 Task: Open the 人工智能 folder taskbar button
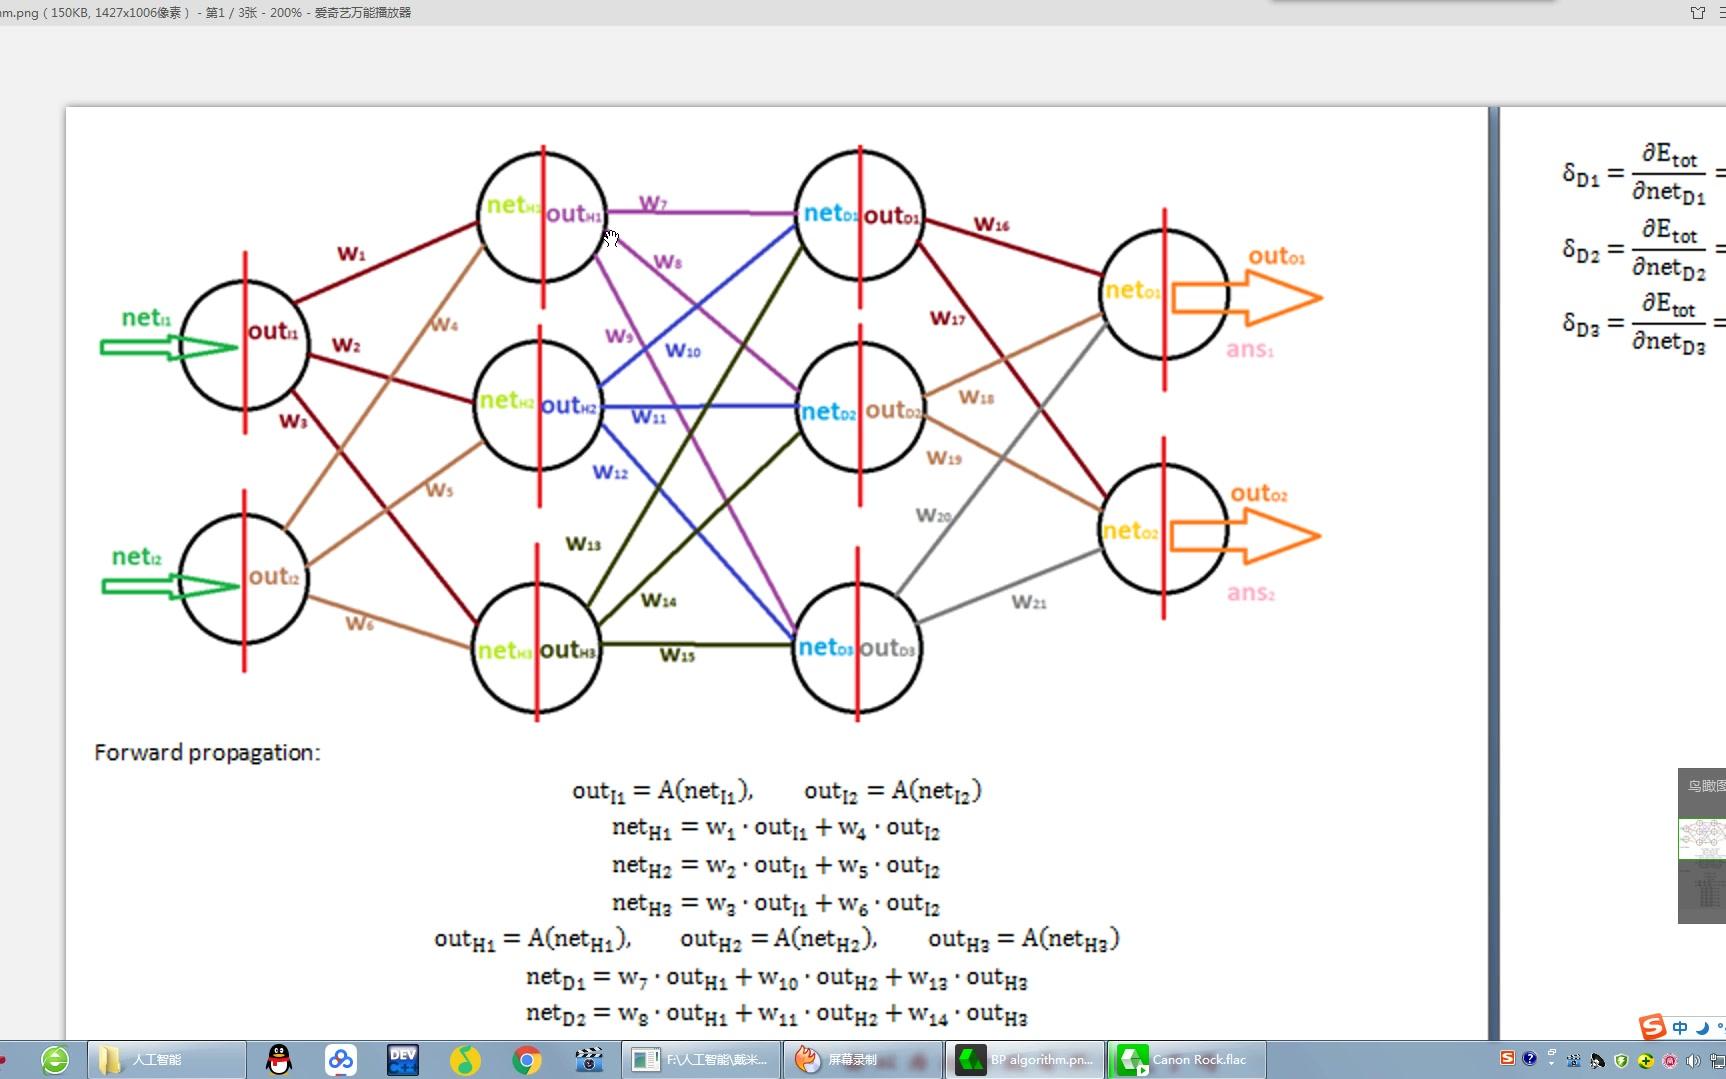(x=166, y=1060)
